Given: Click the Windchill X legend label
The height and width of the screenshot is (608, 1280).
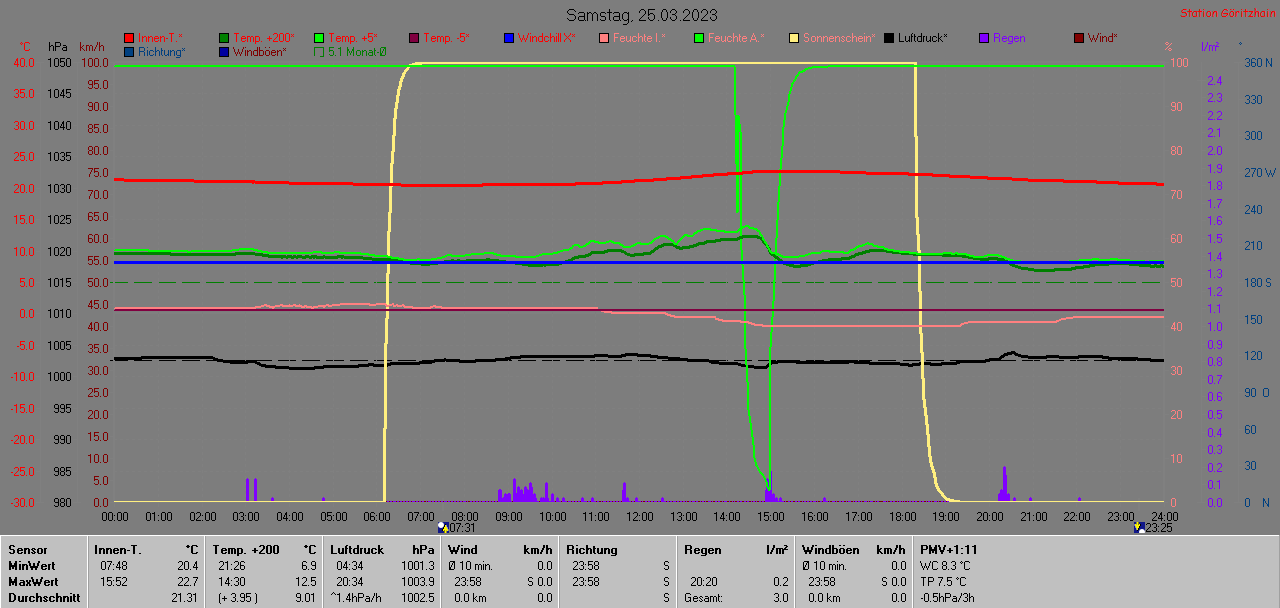Looking at the screenshot, I should pyautogui.click(x=547, y=38).
